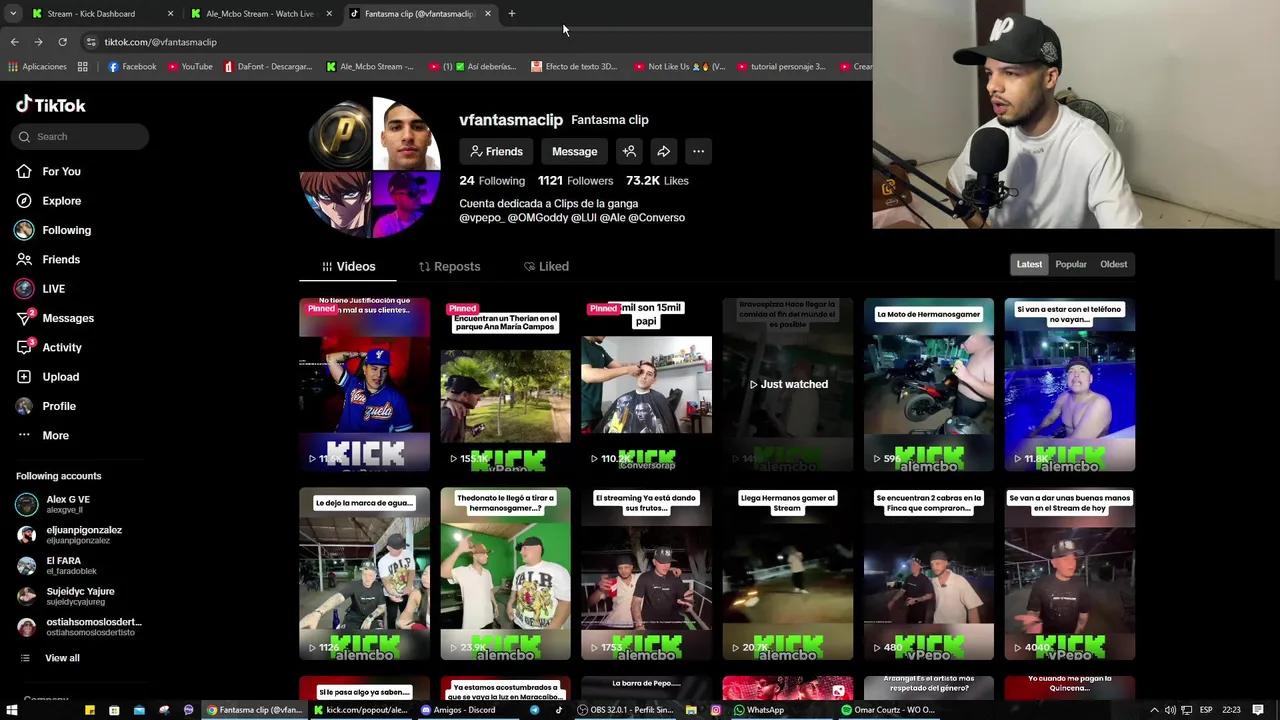Screen dimensions: 1280x720
Task: Sort videos by Oldest
Action: pyautogui.click(x=1113, y=264)
